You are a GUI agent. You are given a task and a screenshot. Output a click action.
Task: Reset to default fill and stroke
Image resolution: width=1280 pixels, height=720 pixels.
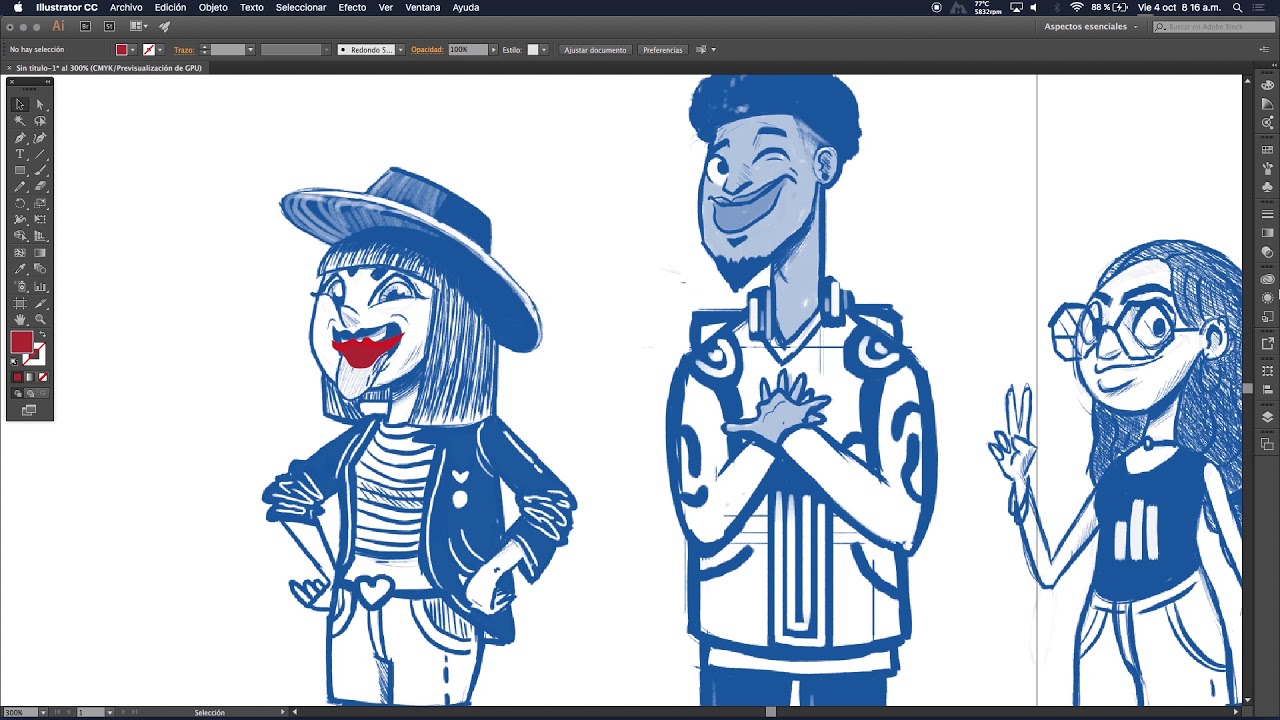[14, 361]
